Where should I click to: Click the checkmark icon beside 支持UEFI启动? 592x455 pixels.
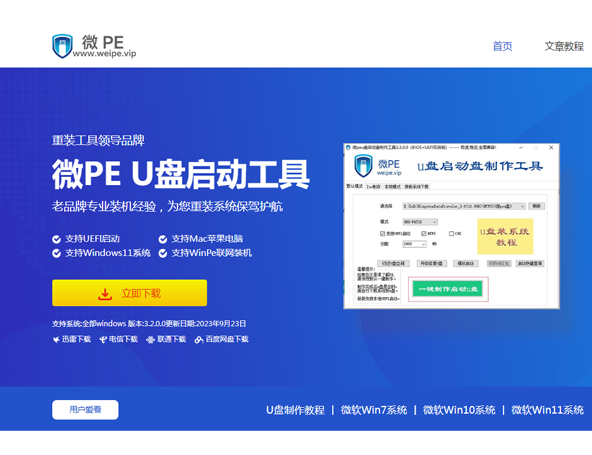coord(56,239)
